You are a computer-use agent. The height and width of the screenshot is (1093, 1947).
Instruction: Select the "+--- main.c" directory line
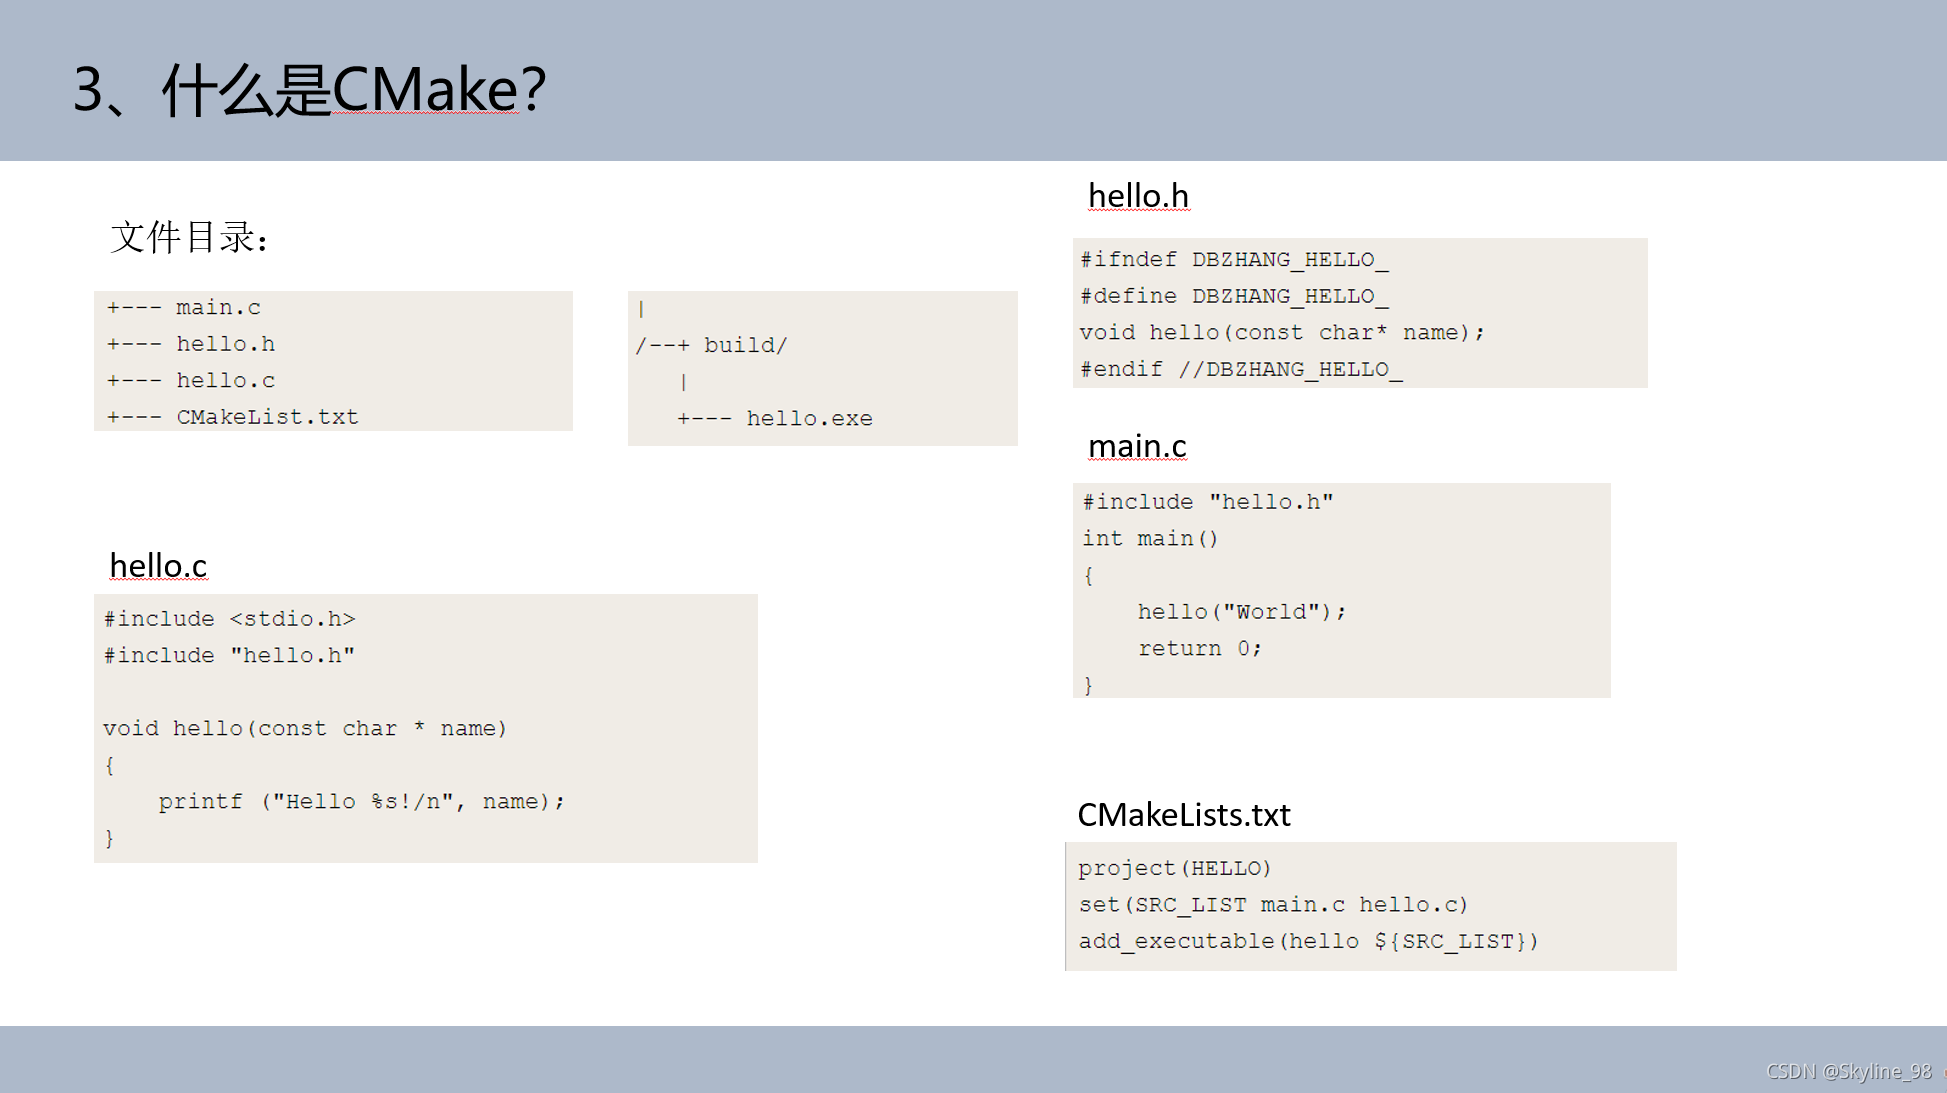click(x=184, y=308)
